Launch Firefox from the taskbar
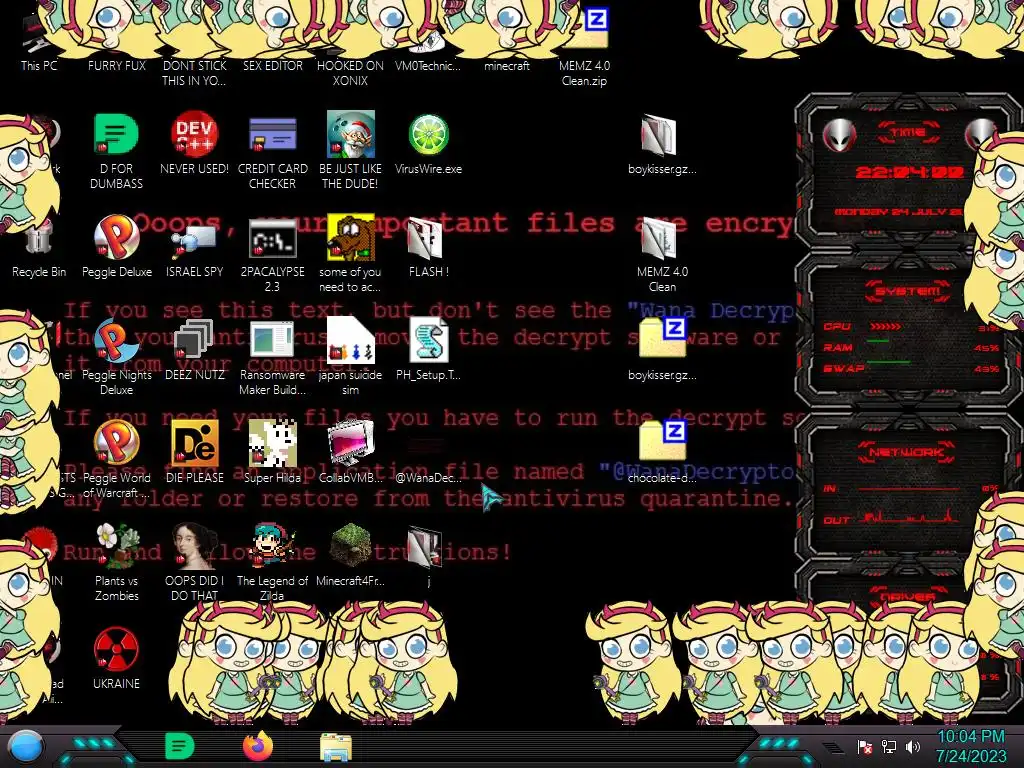The image size is (1024, 768). click(x=258, y=746)
